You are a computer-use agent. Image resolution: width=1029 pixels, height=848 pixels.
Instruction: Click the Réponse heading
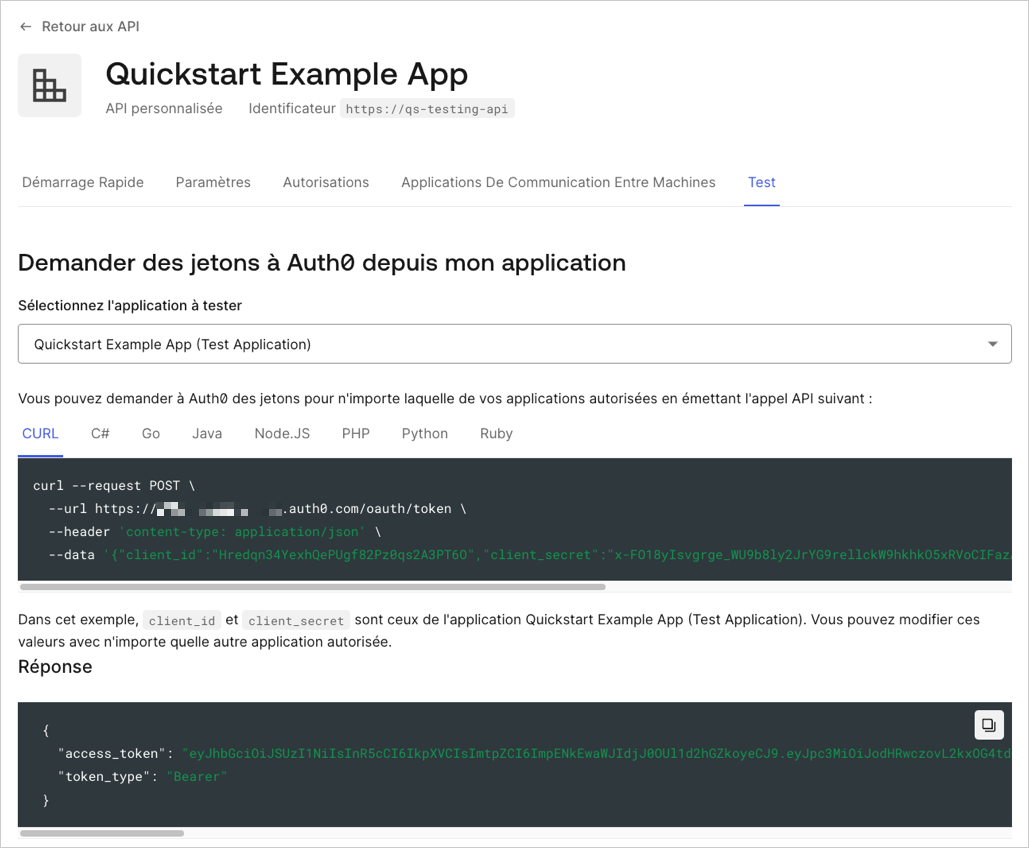coord(55,667)
